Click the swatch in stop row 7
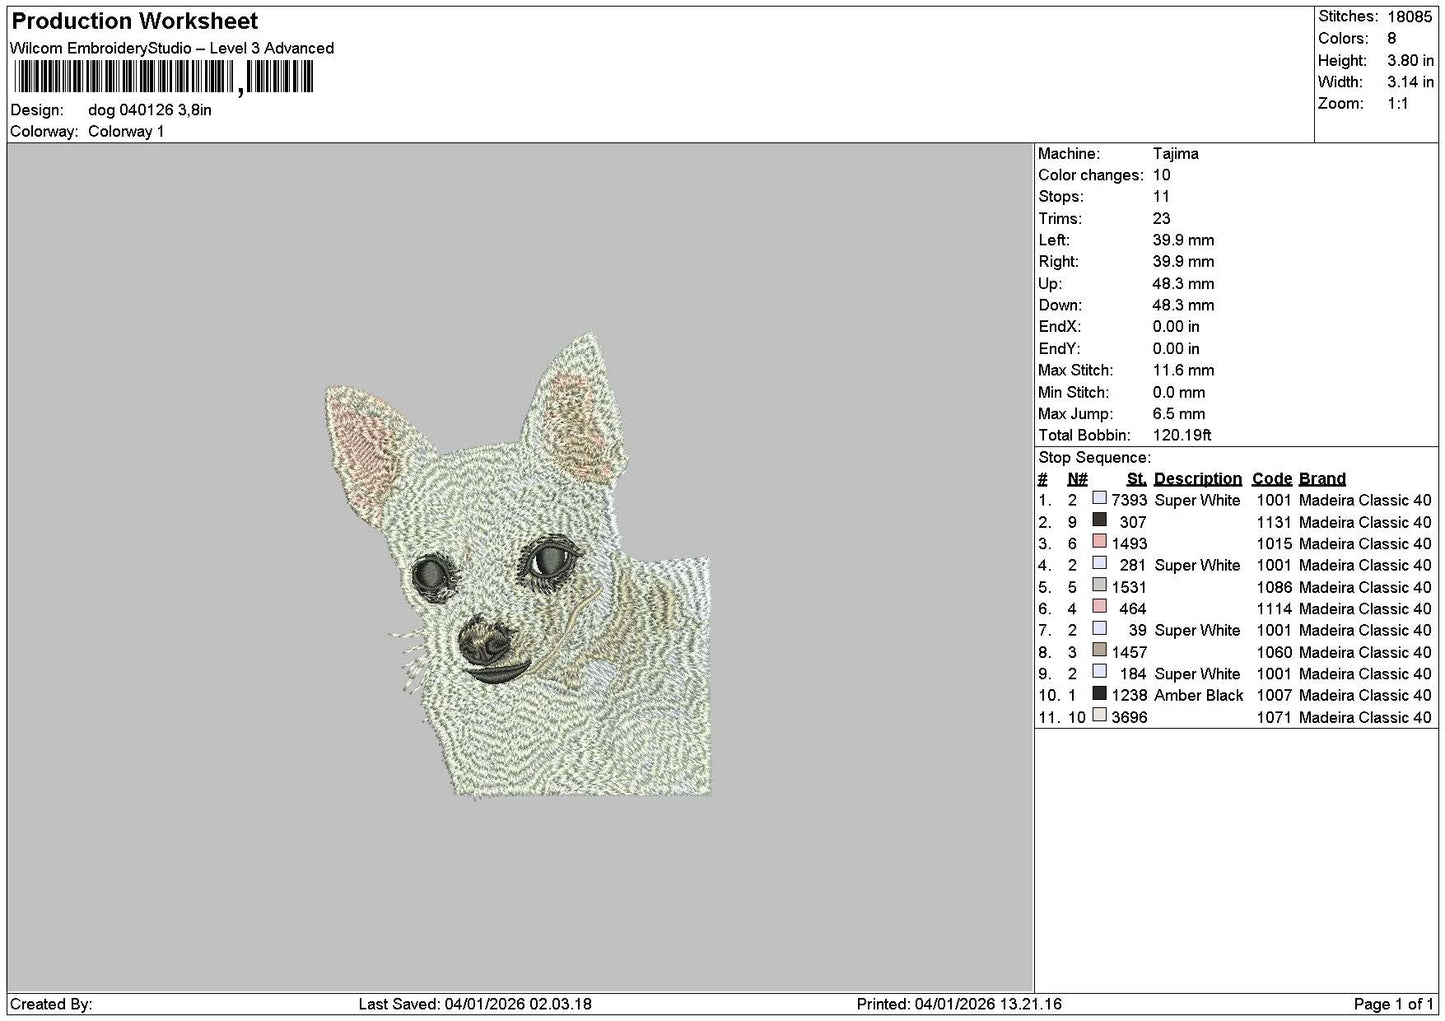Viewport: 1445px width, 1021px height. 1100,628
